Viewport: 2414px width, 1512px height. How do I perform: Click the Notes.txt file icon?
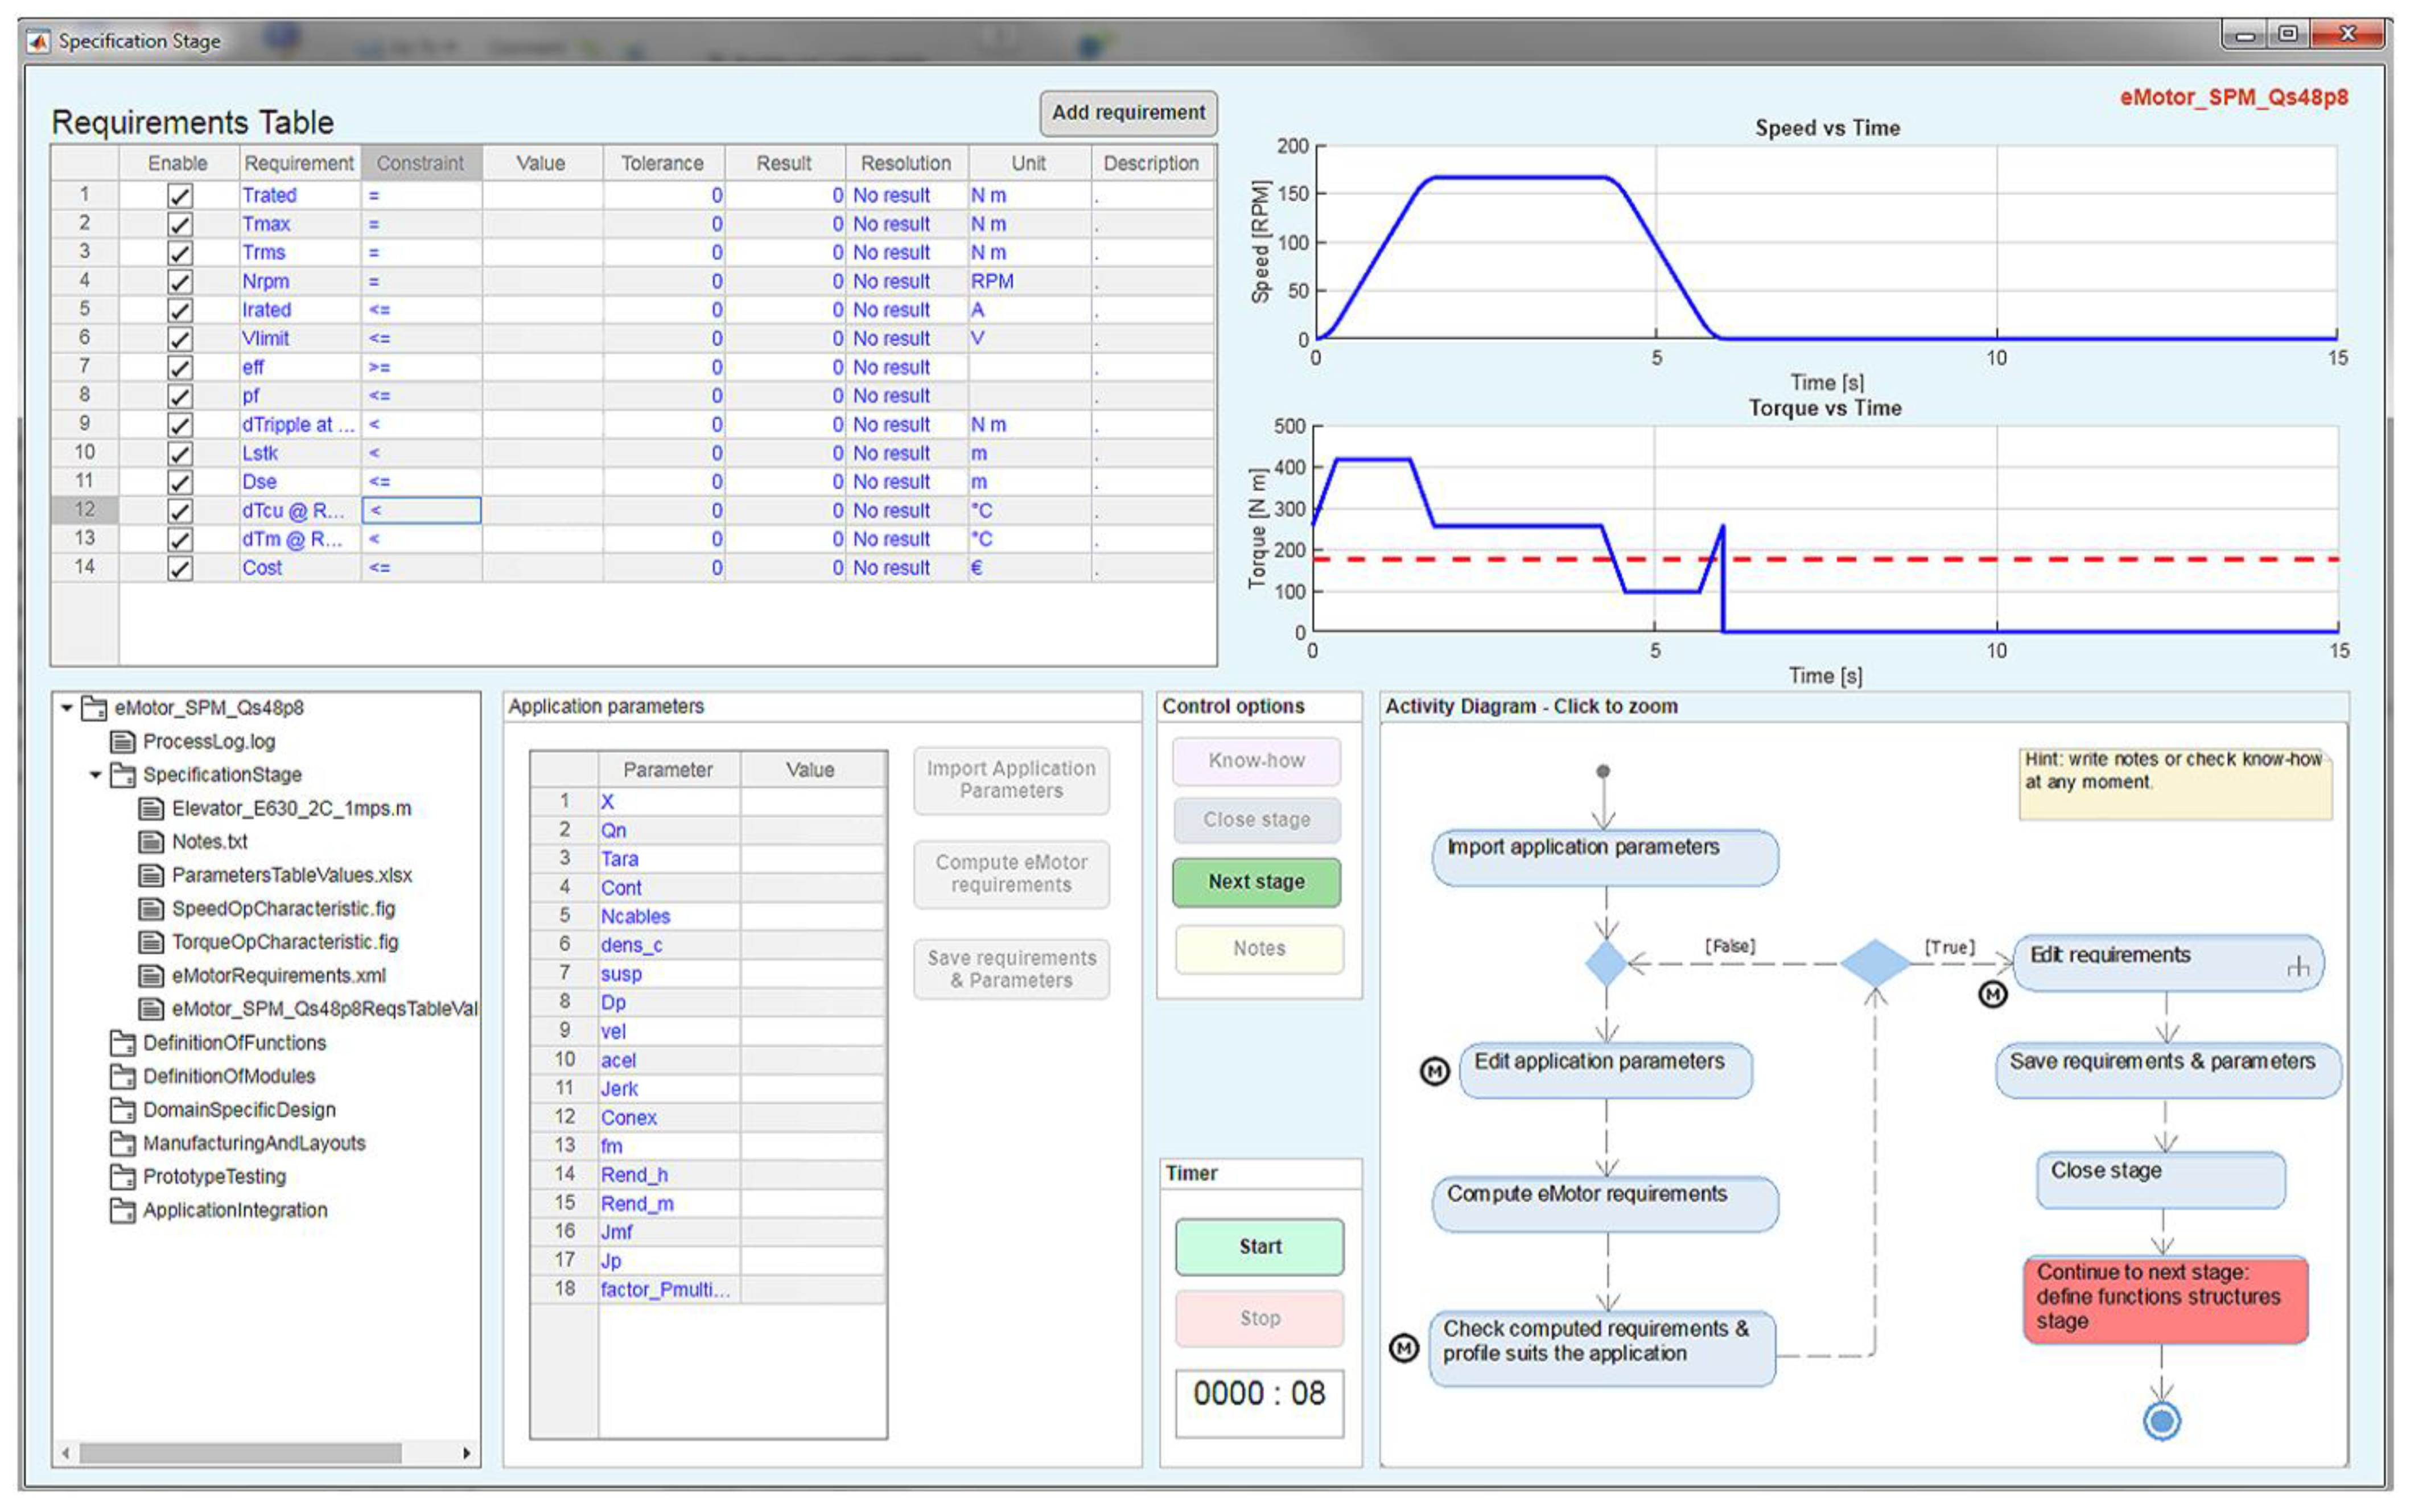pyautogui.click(x=151, y=841)
